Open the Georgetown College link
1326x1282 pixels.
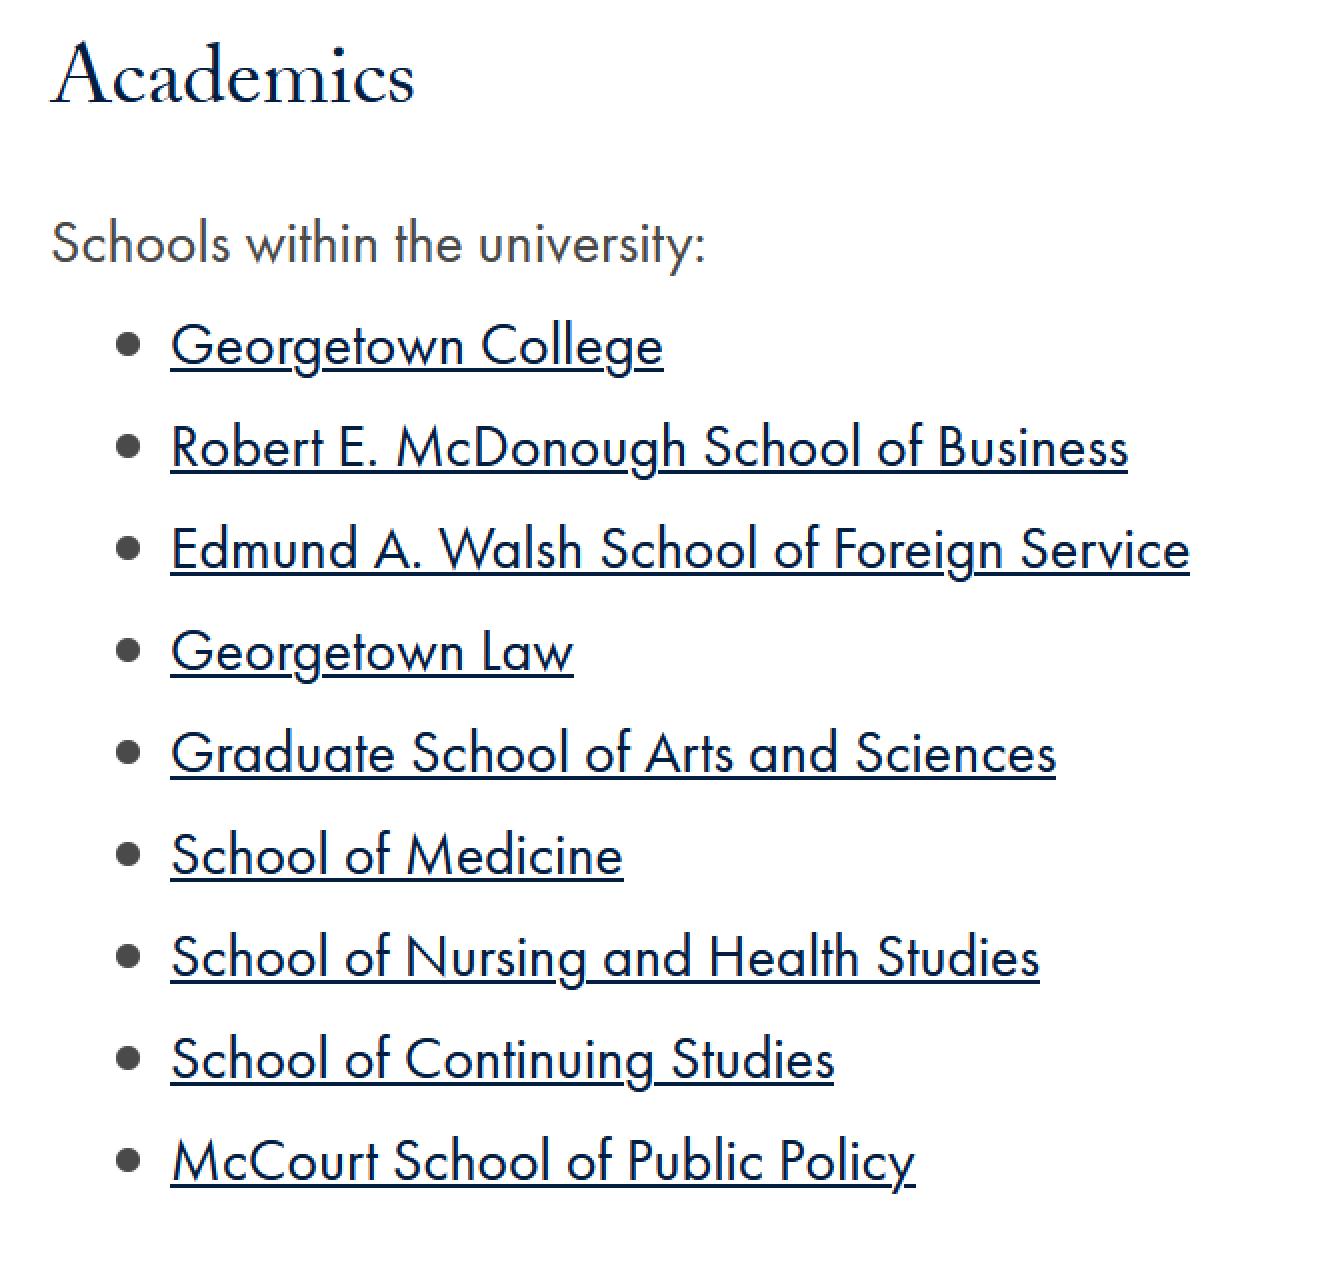click(416, 347)
